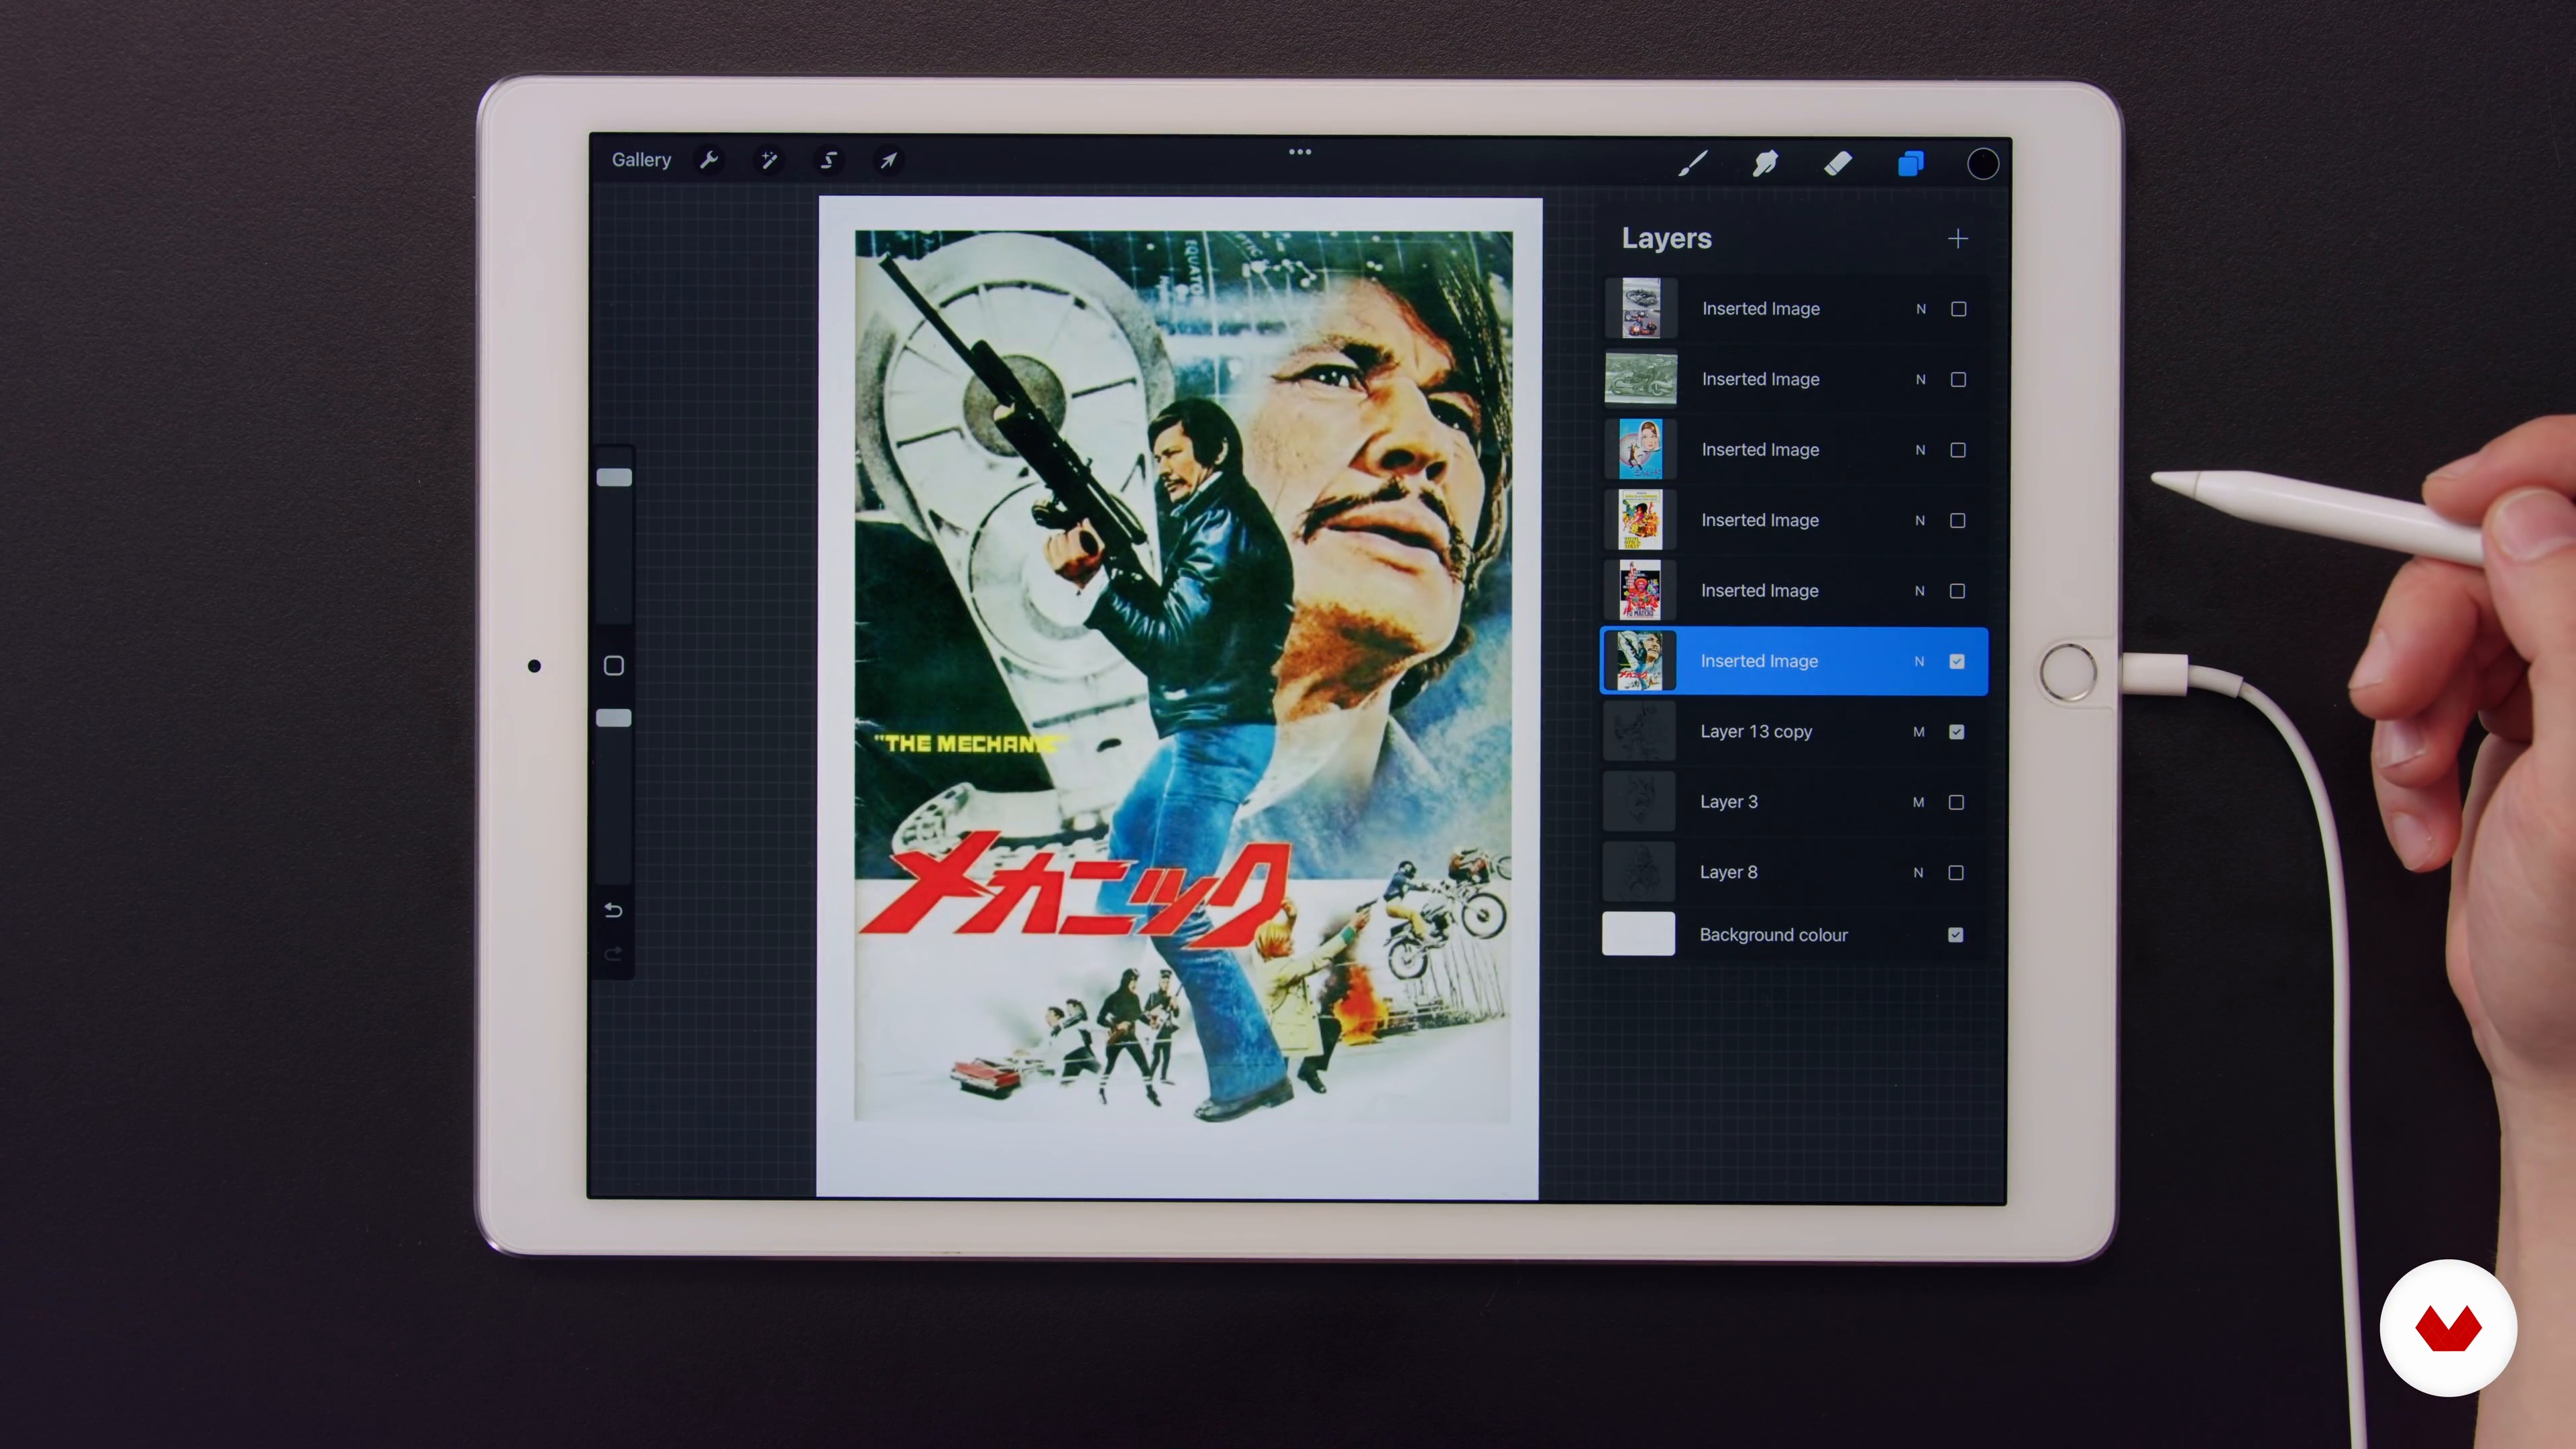Click the brush size slider handle
Viewport: 2576px width, 1449px height.
[614, 477]
